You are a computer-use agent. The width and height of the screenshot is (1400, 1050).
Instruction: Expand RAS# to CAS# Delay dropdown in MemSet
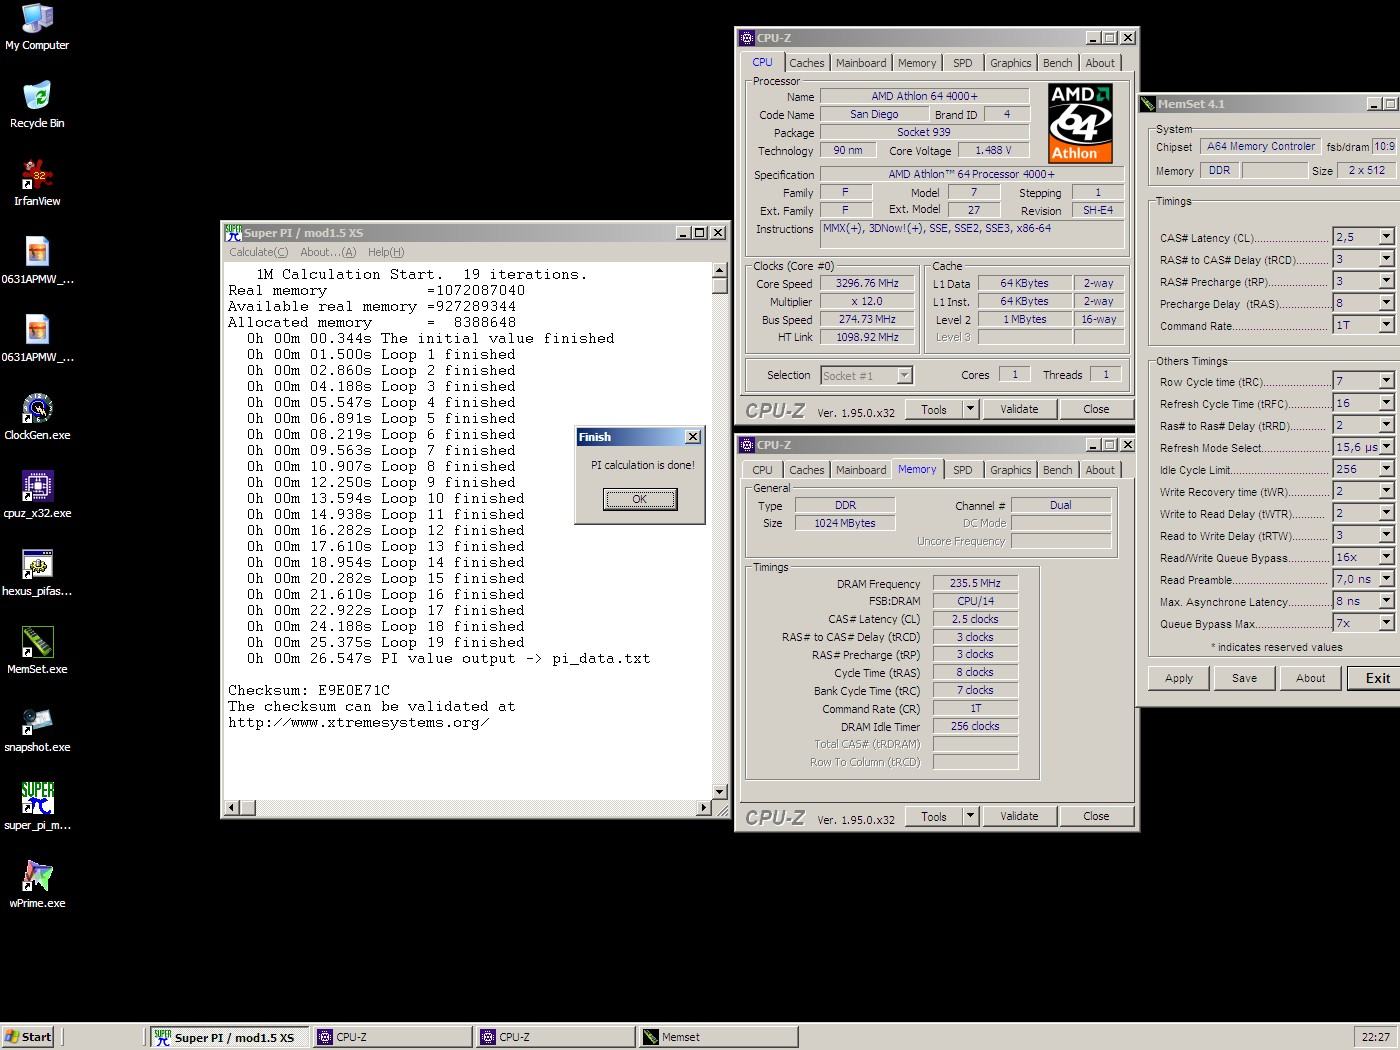pyautogui.click(x=1386, y=259)
